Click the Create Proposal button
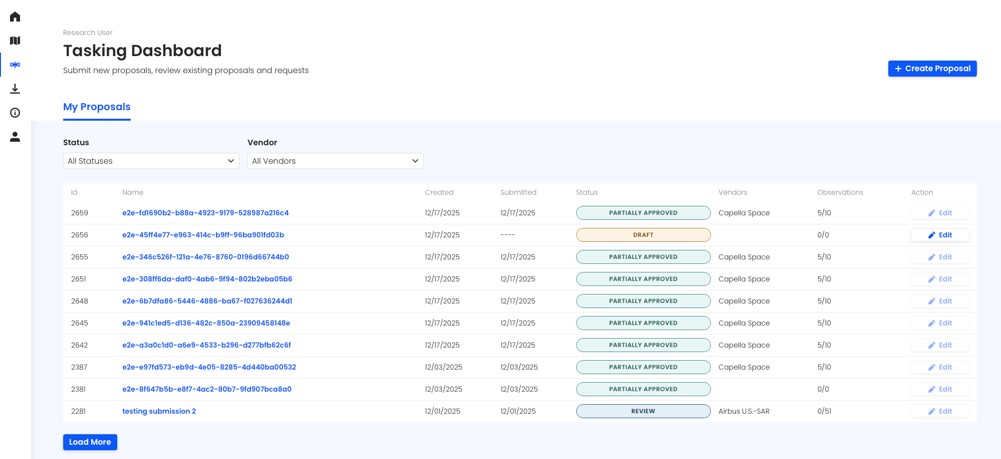 pos(932,69)
